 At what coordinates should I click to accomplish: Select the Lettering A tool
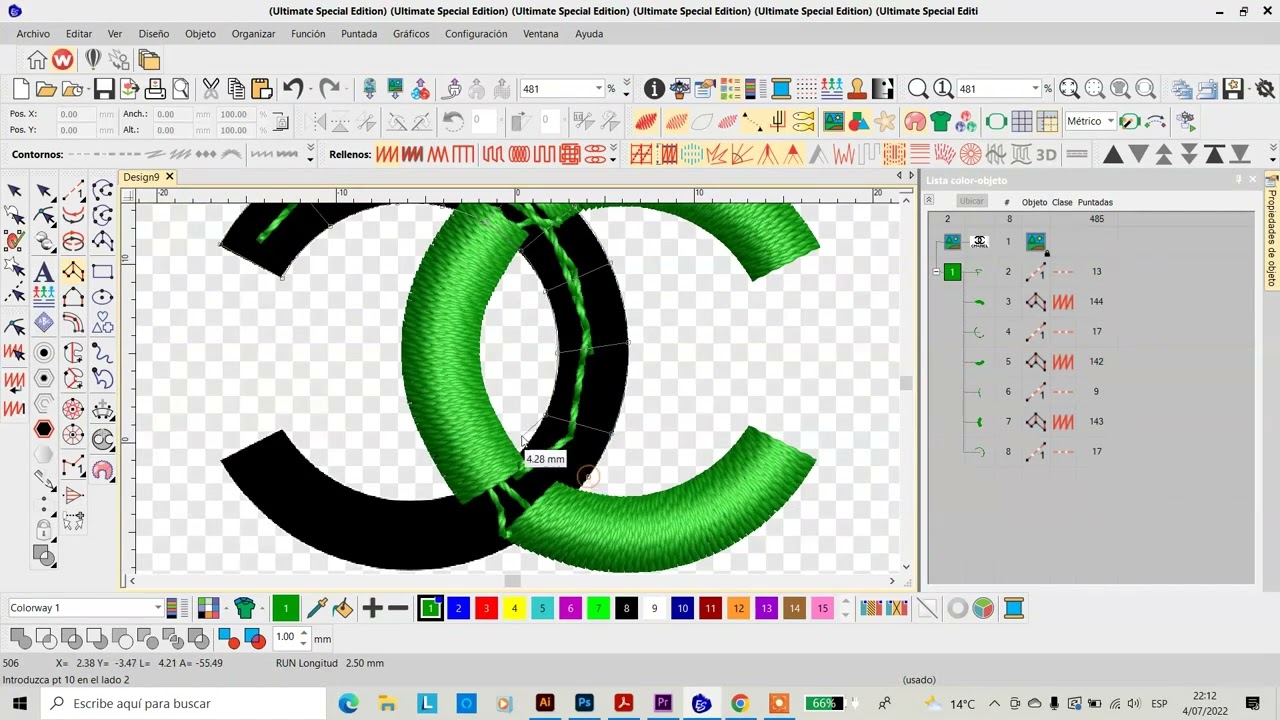point(43,271)
